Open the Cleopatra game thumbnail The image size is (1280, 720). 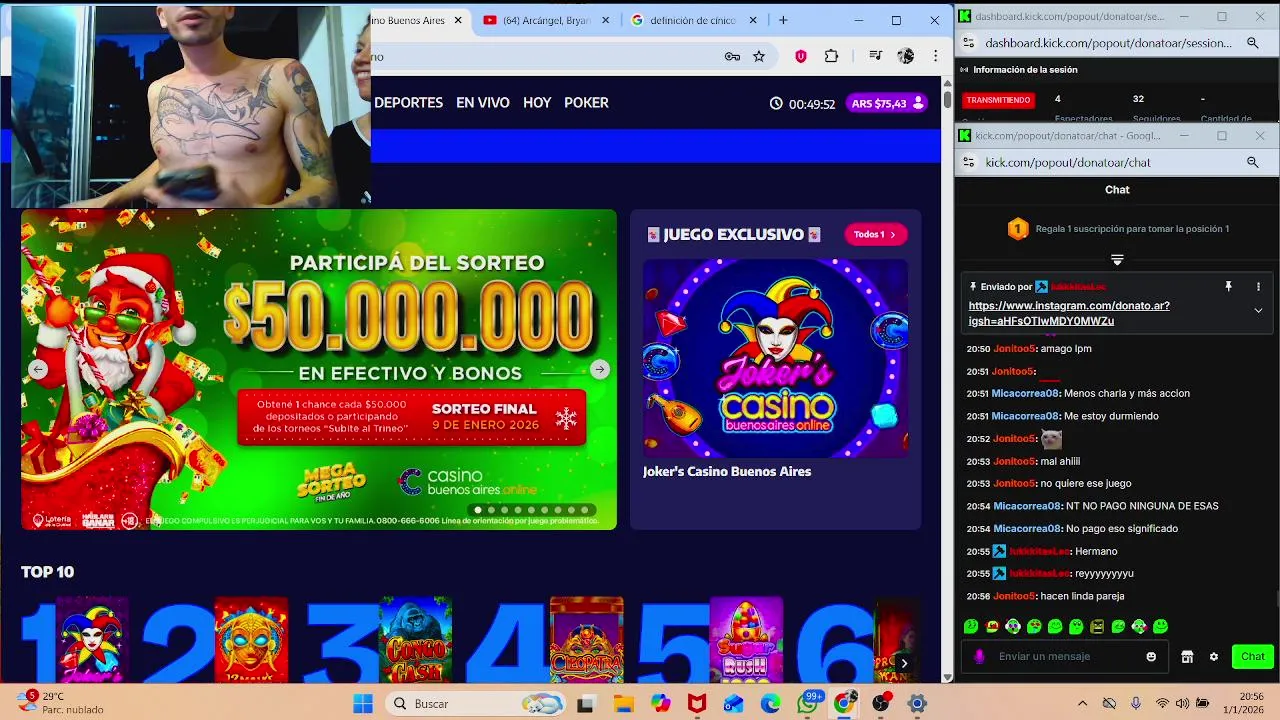tap(586, 640)
